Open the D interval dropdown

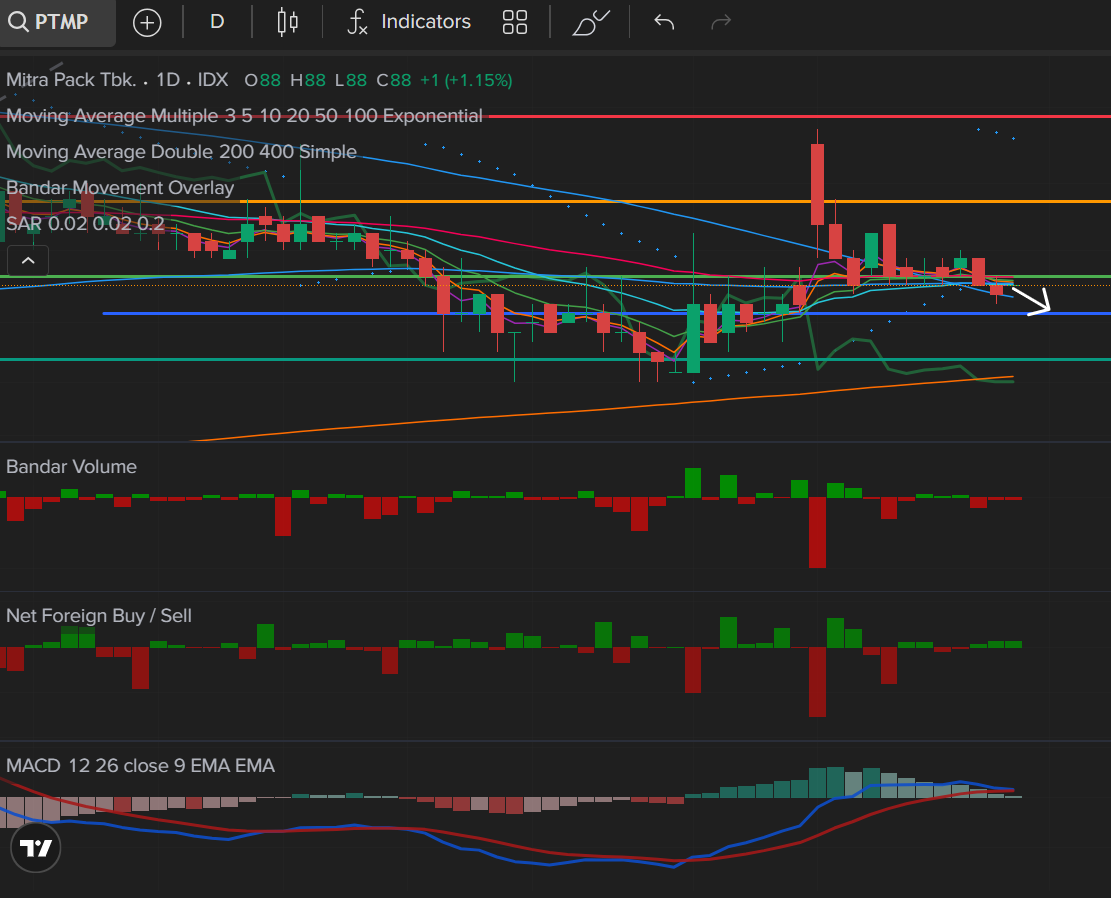click(217, 22)
